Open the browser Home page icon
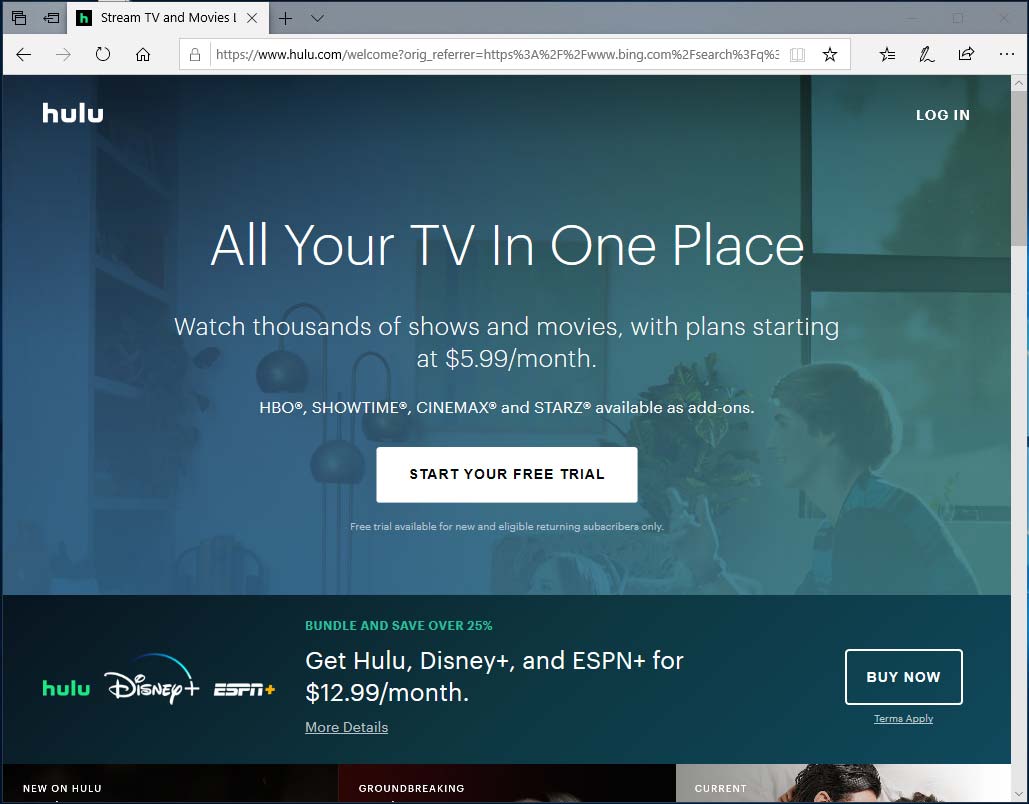The height and width of the screenshot is (804, 1029). tap(143, 54)
